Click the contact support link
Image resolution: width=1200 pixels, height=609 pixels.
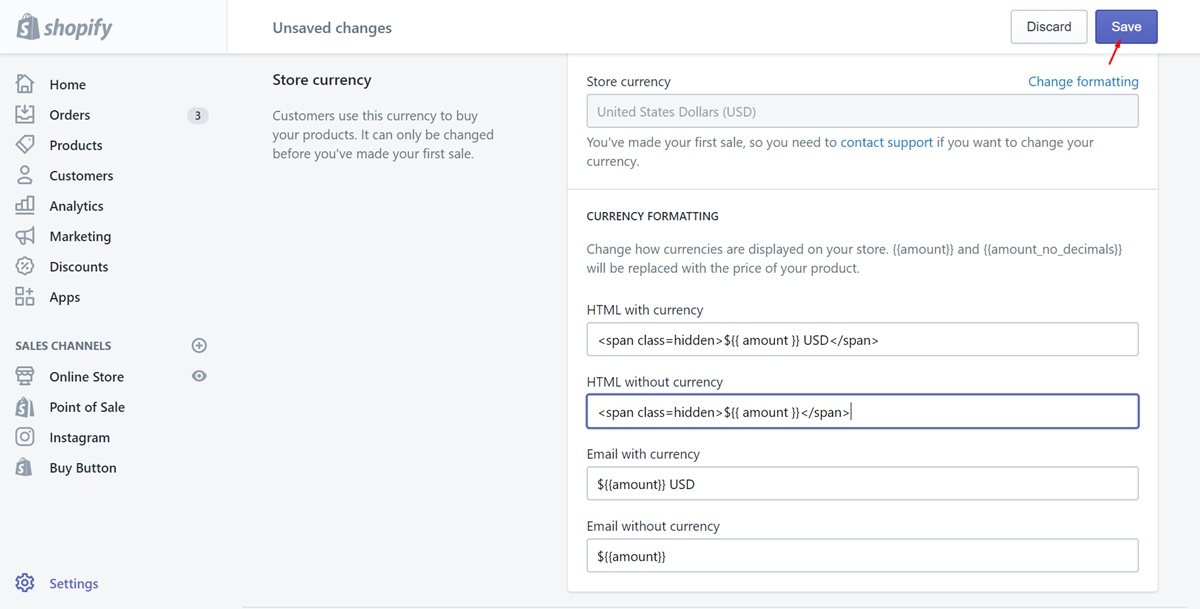(887, 142)
